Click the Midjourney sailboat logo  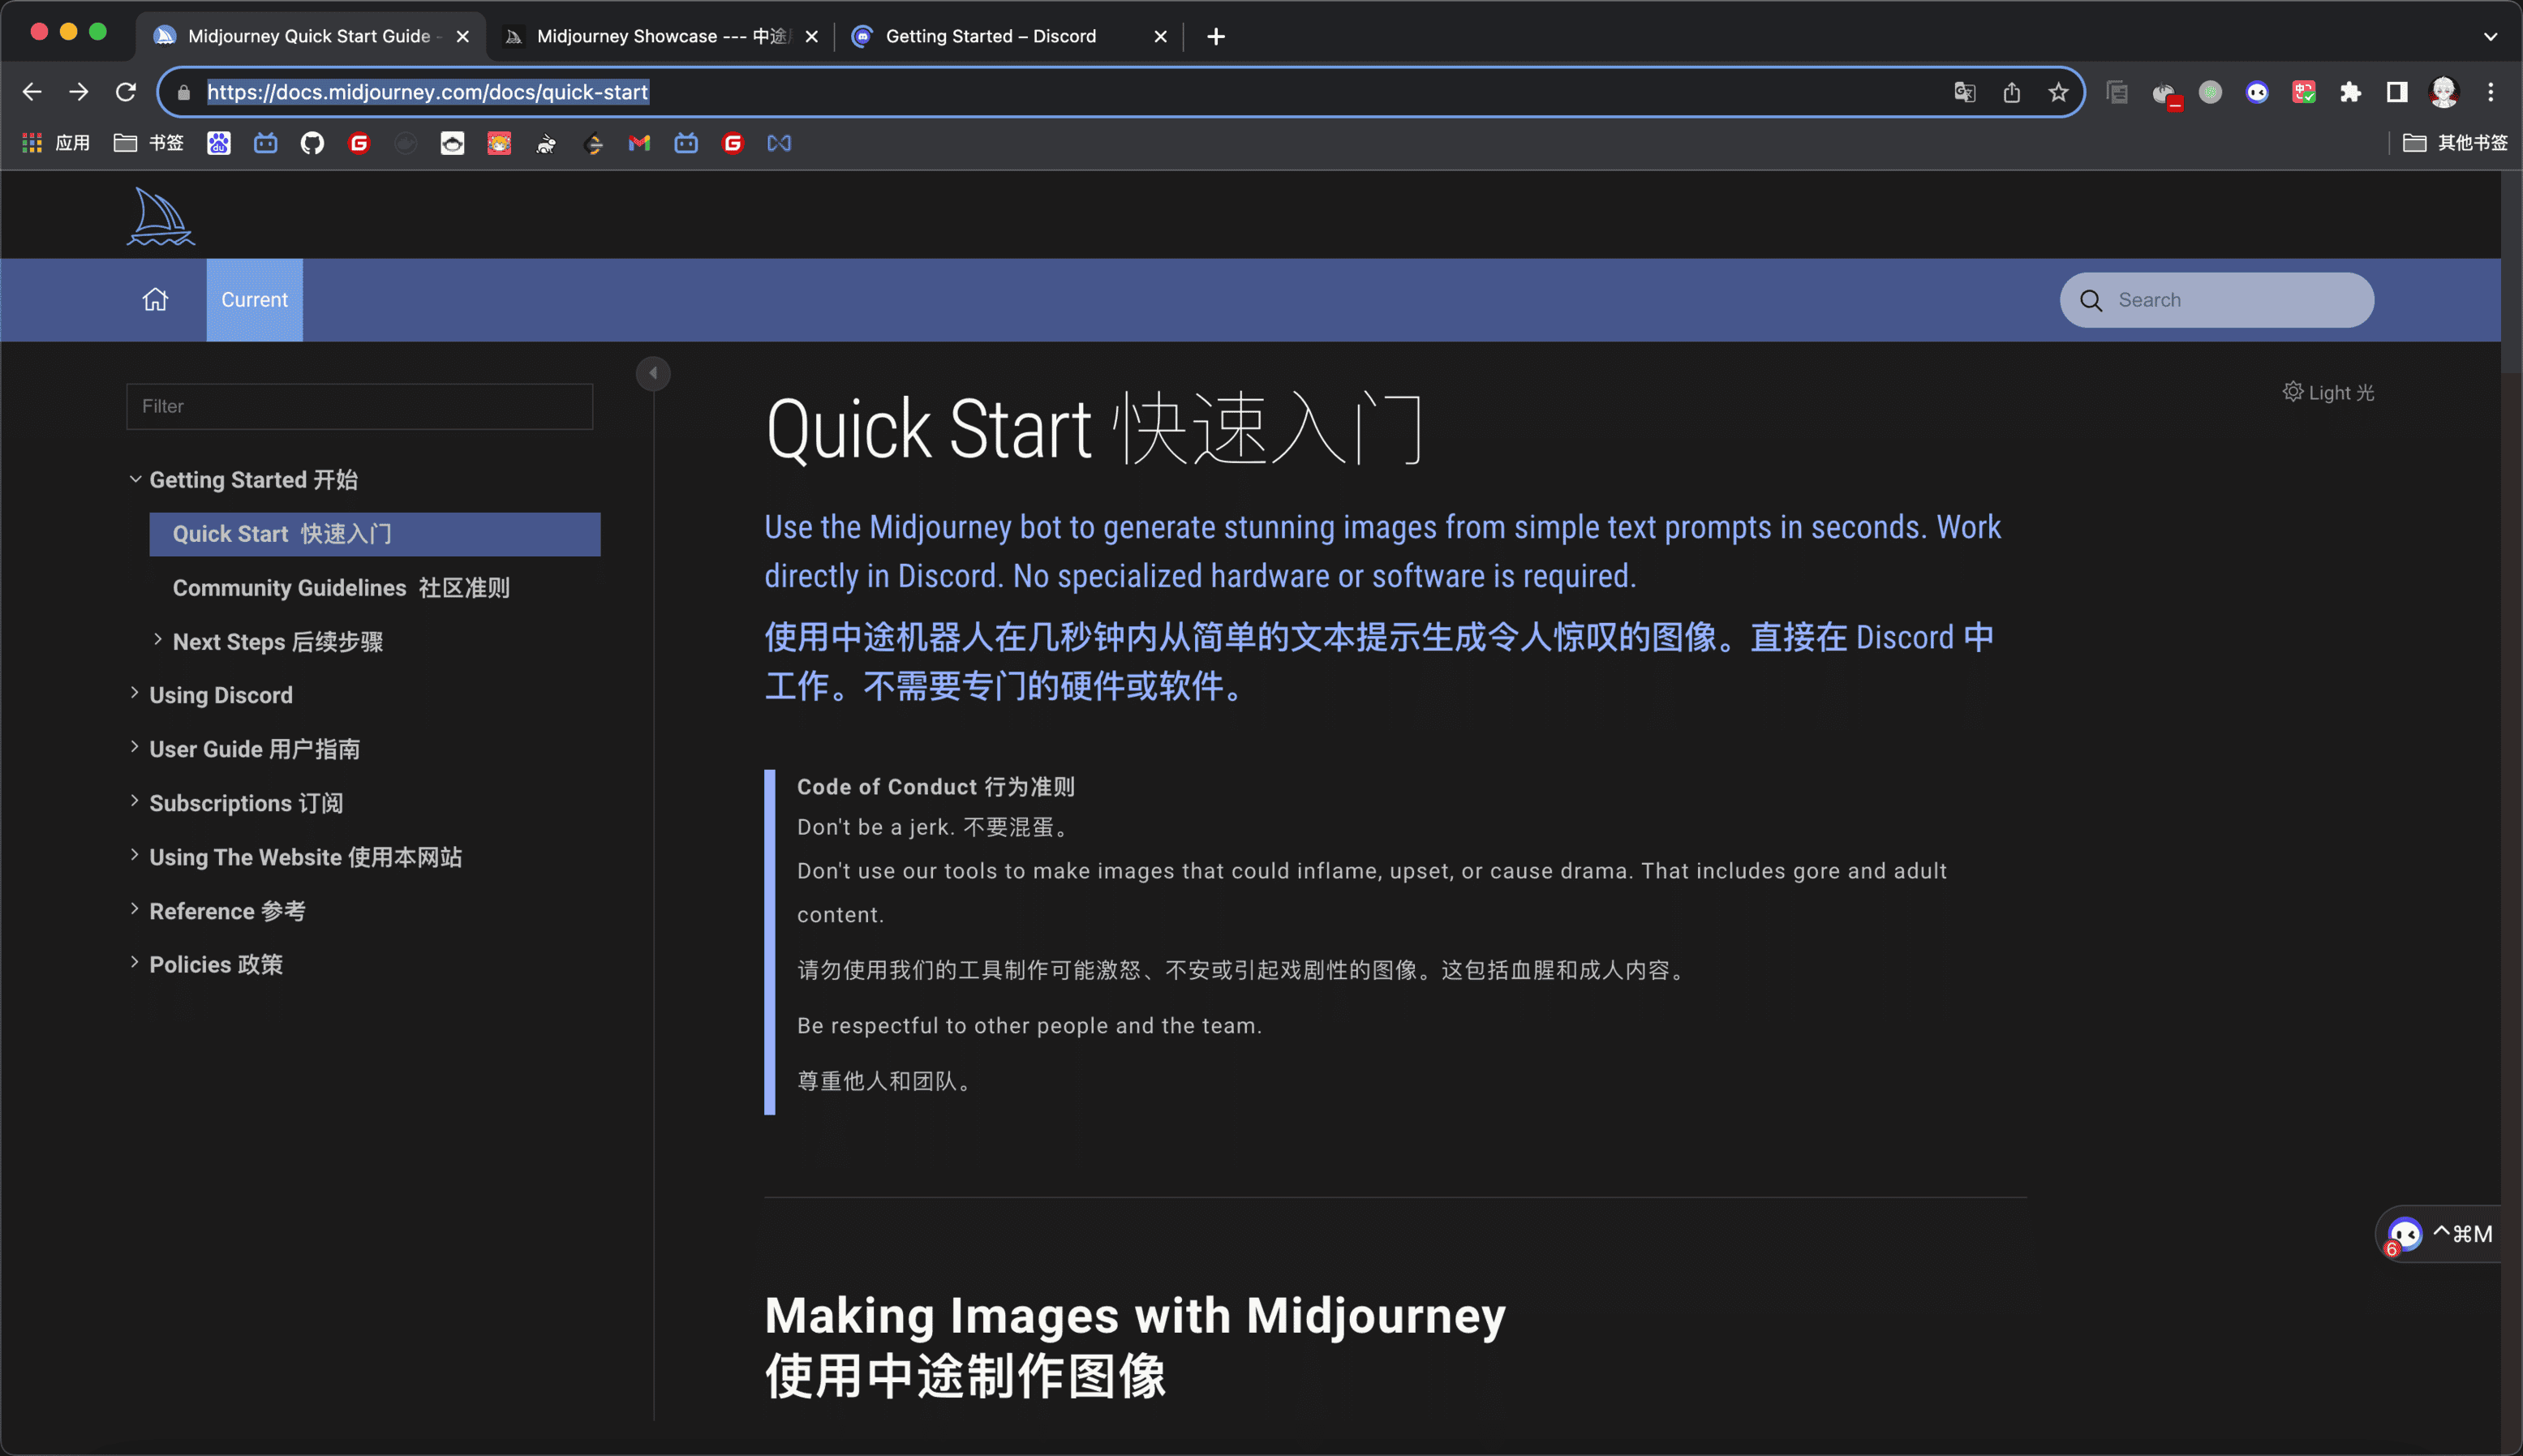160,216
